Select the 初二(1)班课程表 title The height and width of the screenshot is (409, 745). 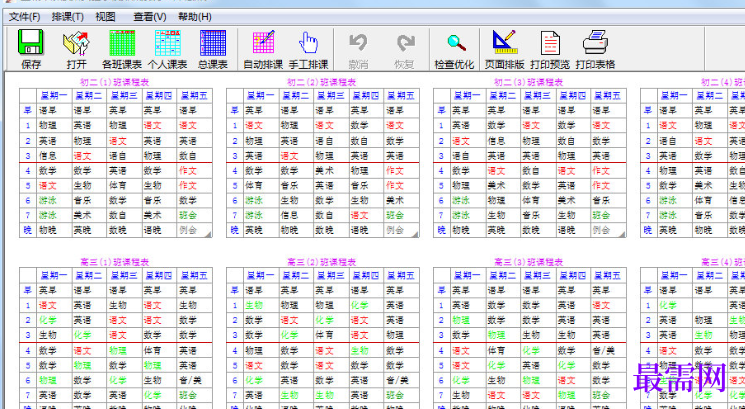coord(115,82)
